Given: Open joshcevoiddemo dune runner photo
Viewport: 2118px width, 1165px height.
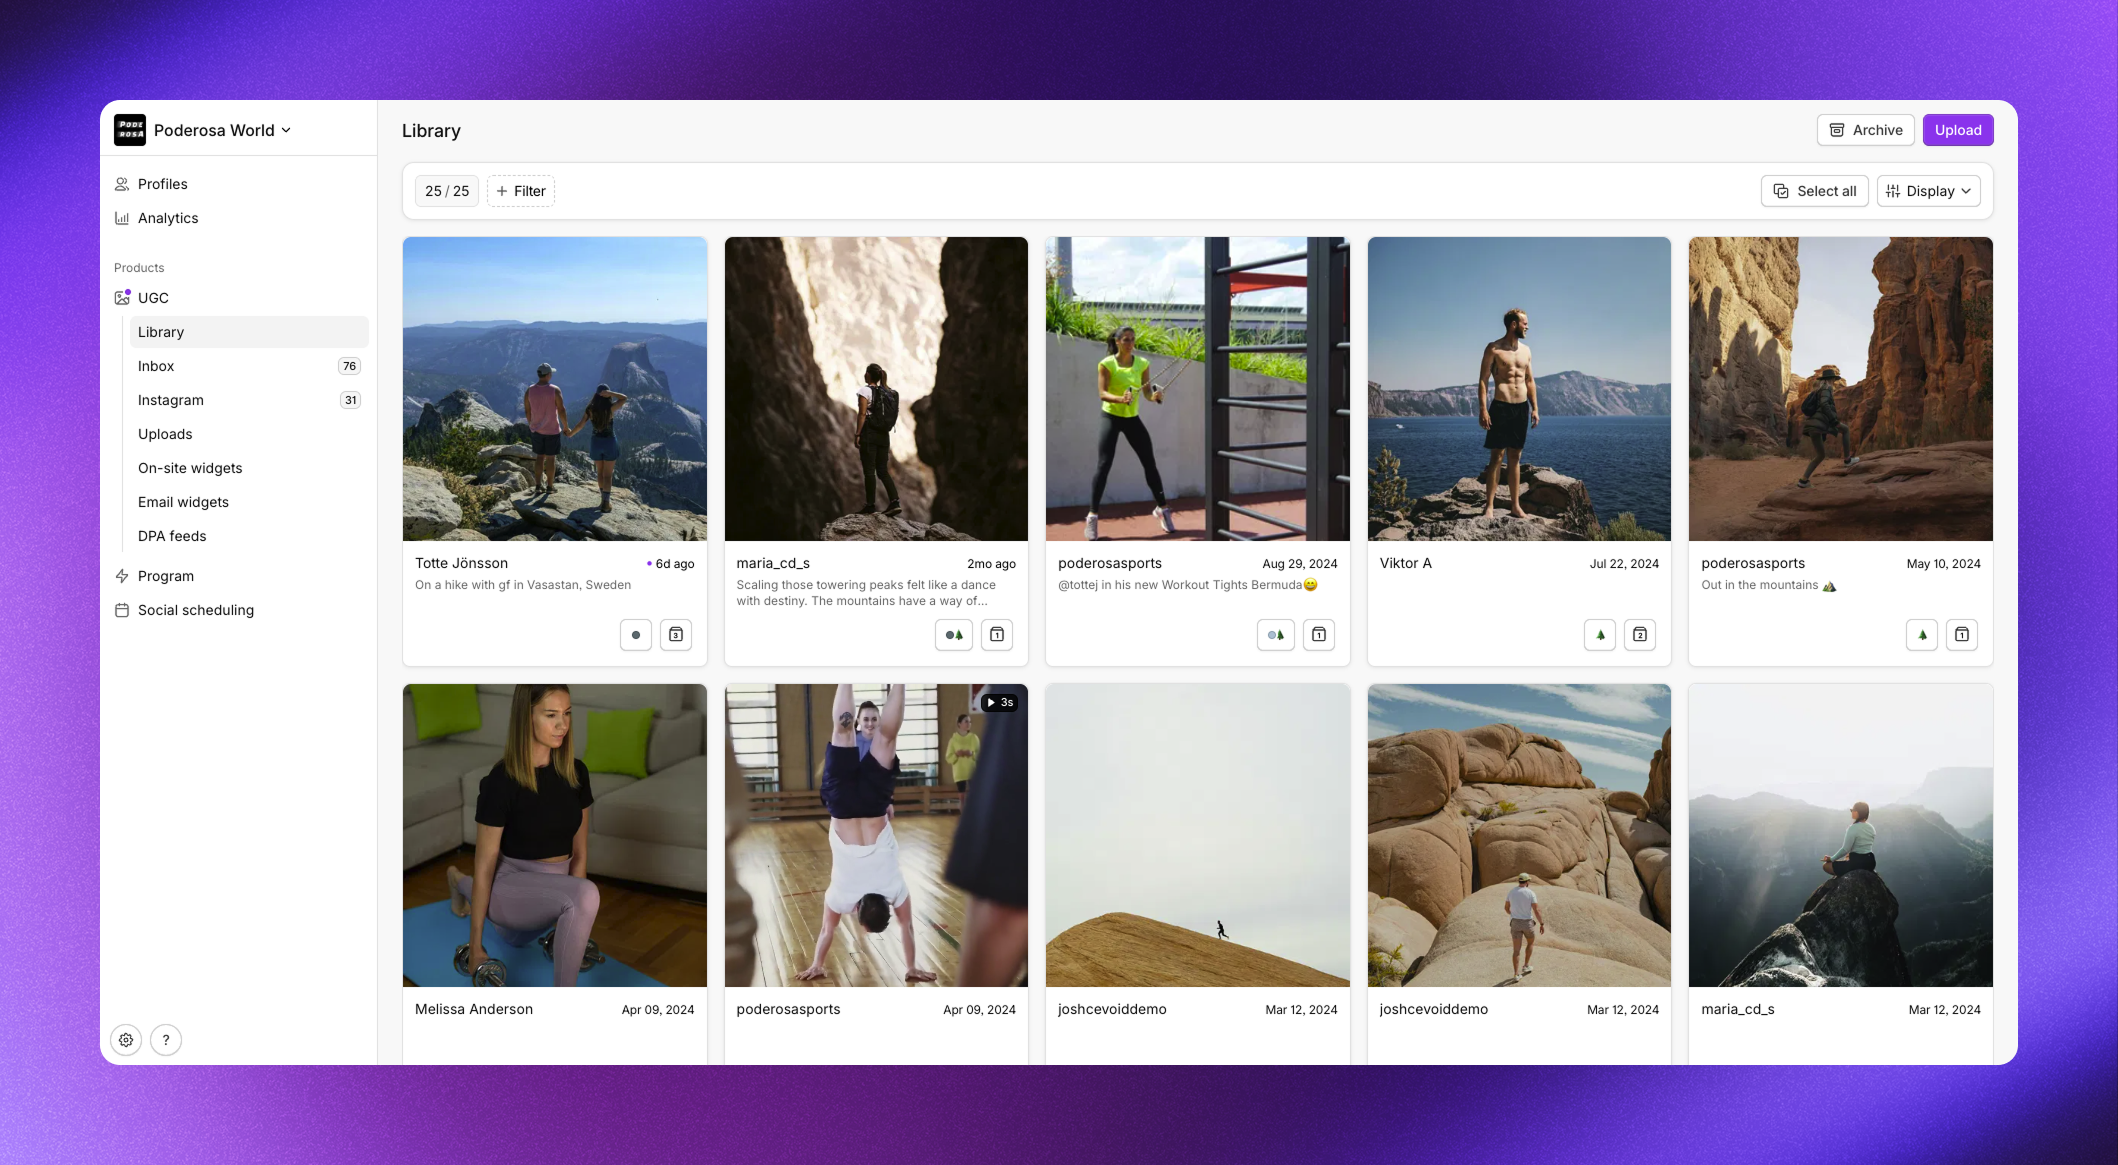Looking at the screenshot, I should click(x=1198, y=836).
